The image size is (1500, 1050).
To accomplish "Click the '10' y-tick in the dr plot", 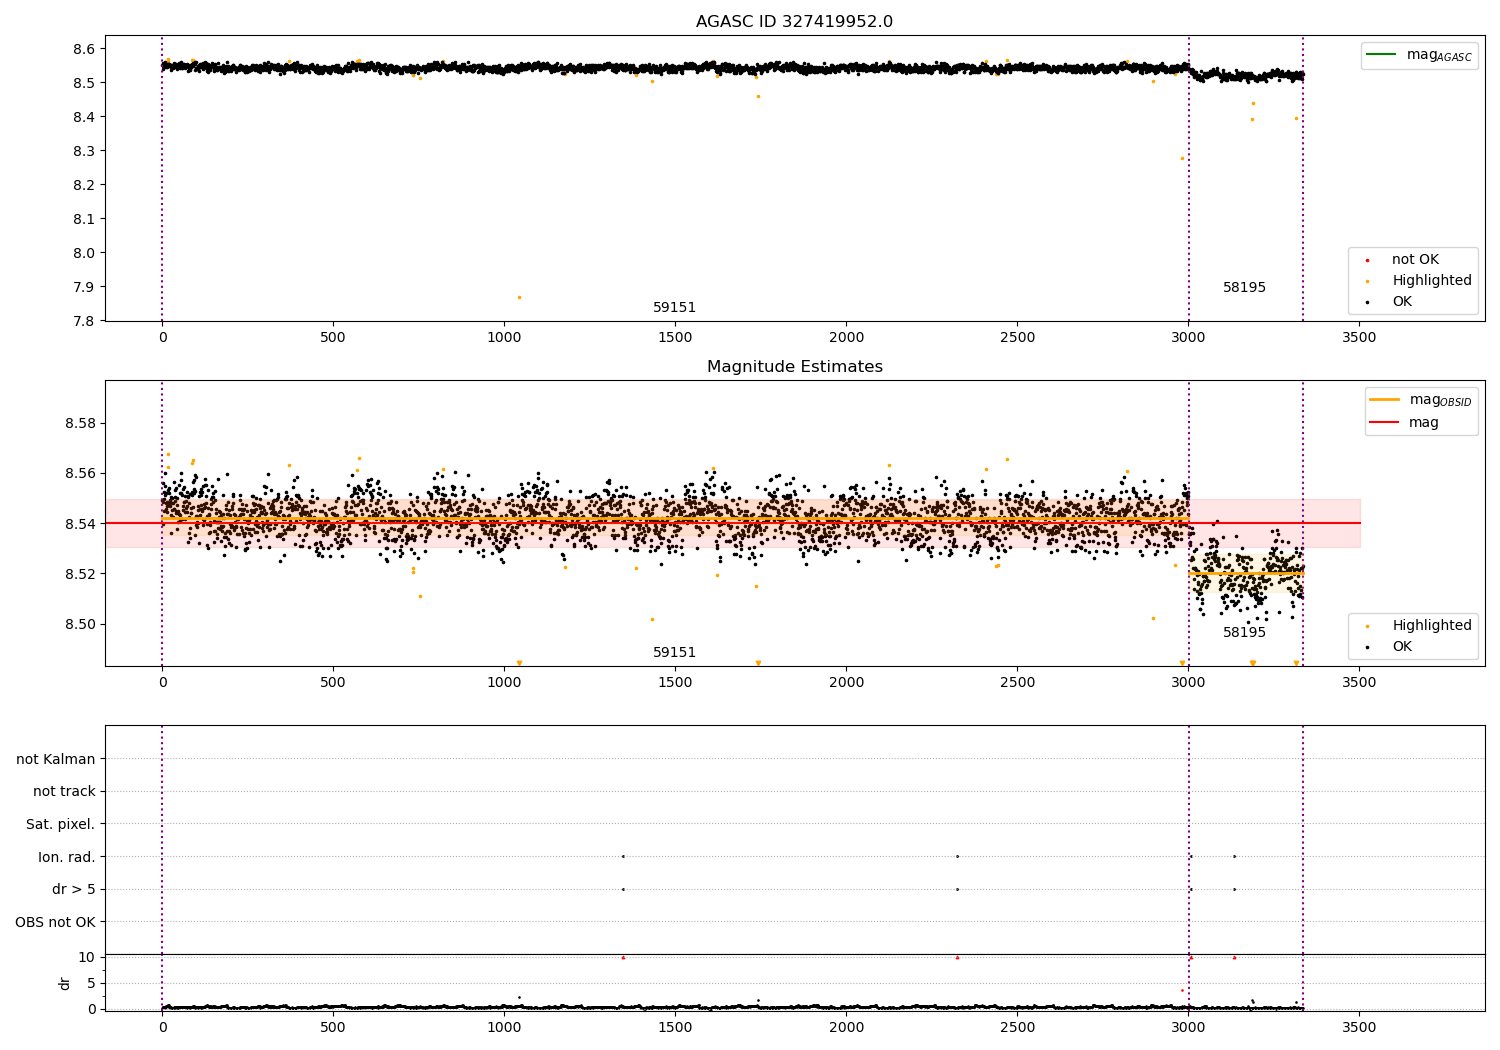I will point(87,957).
